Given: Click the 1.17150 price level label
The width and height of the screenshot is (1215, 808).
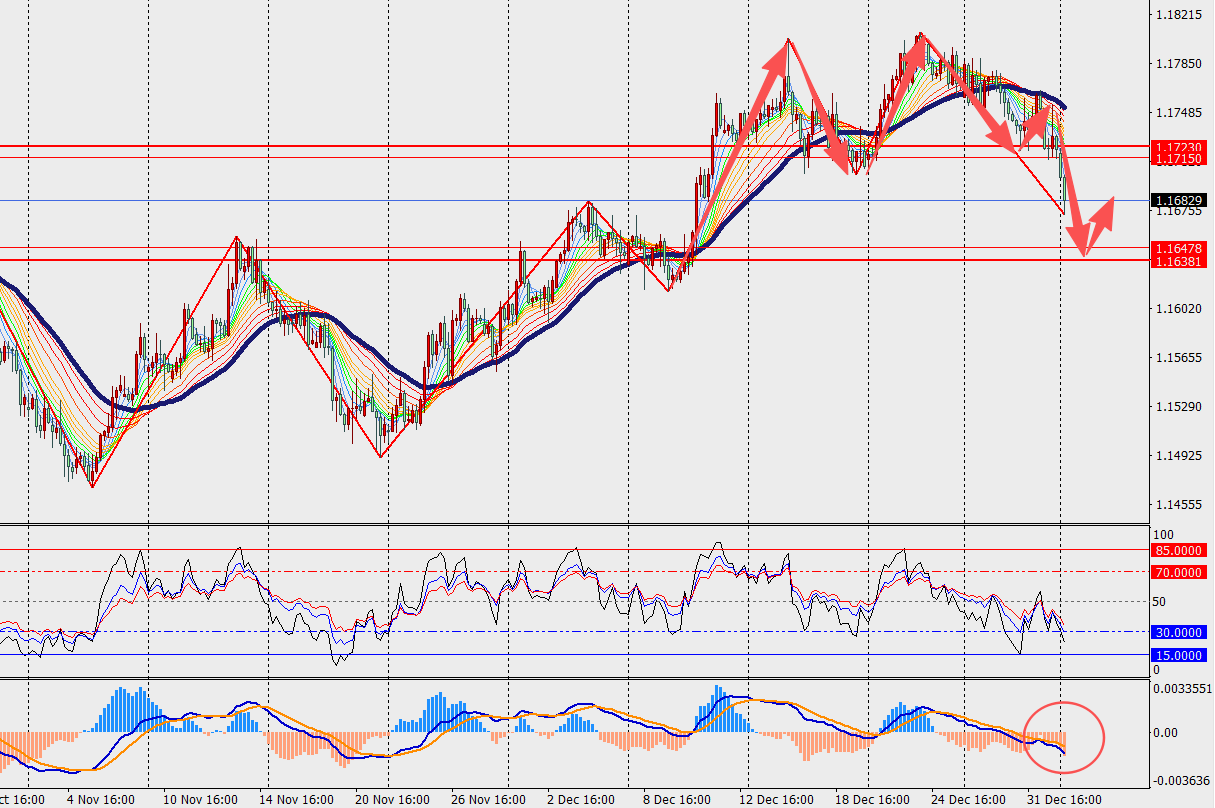Looking at the screenshot, I should pyautogui.click(x=1176, y=159).
